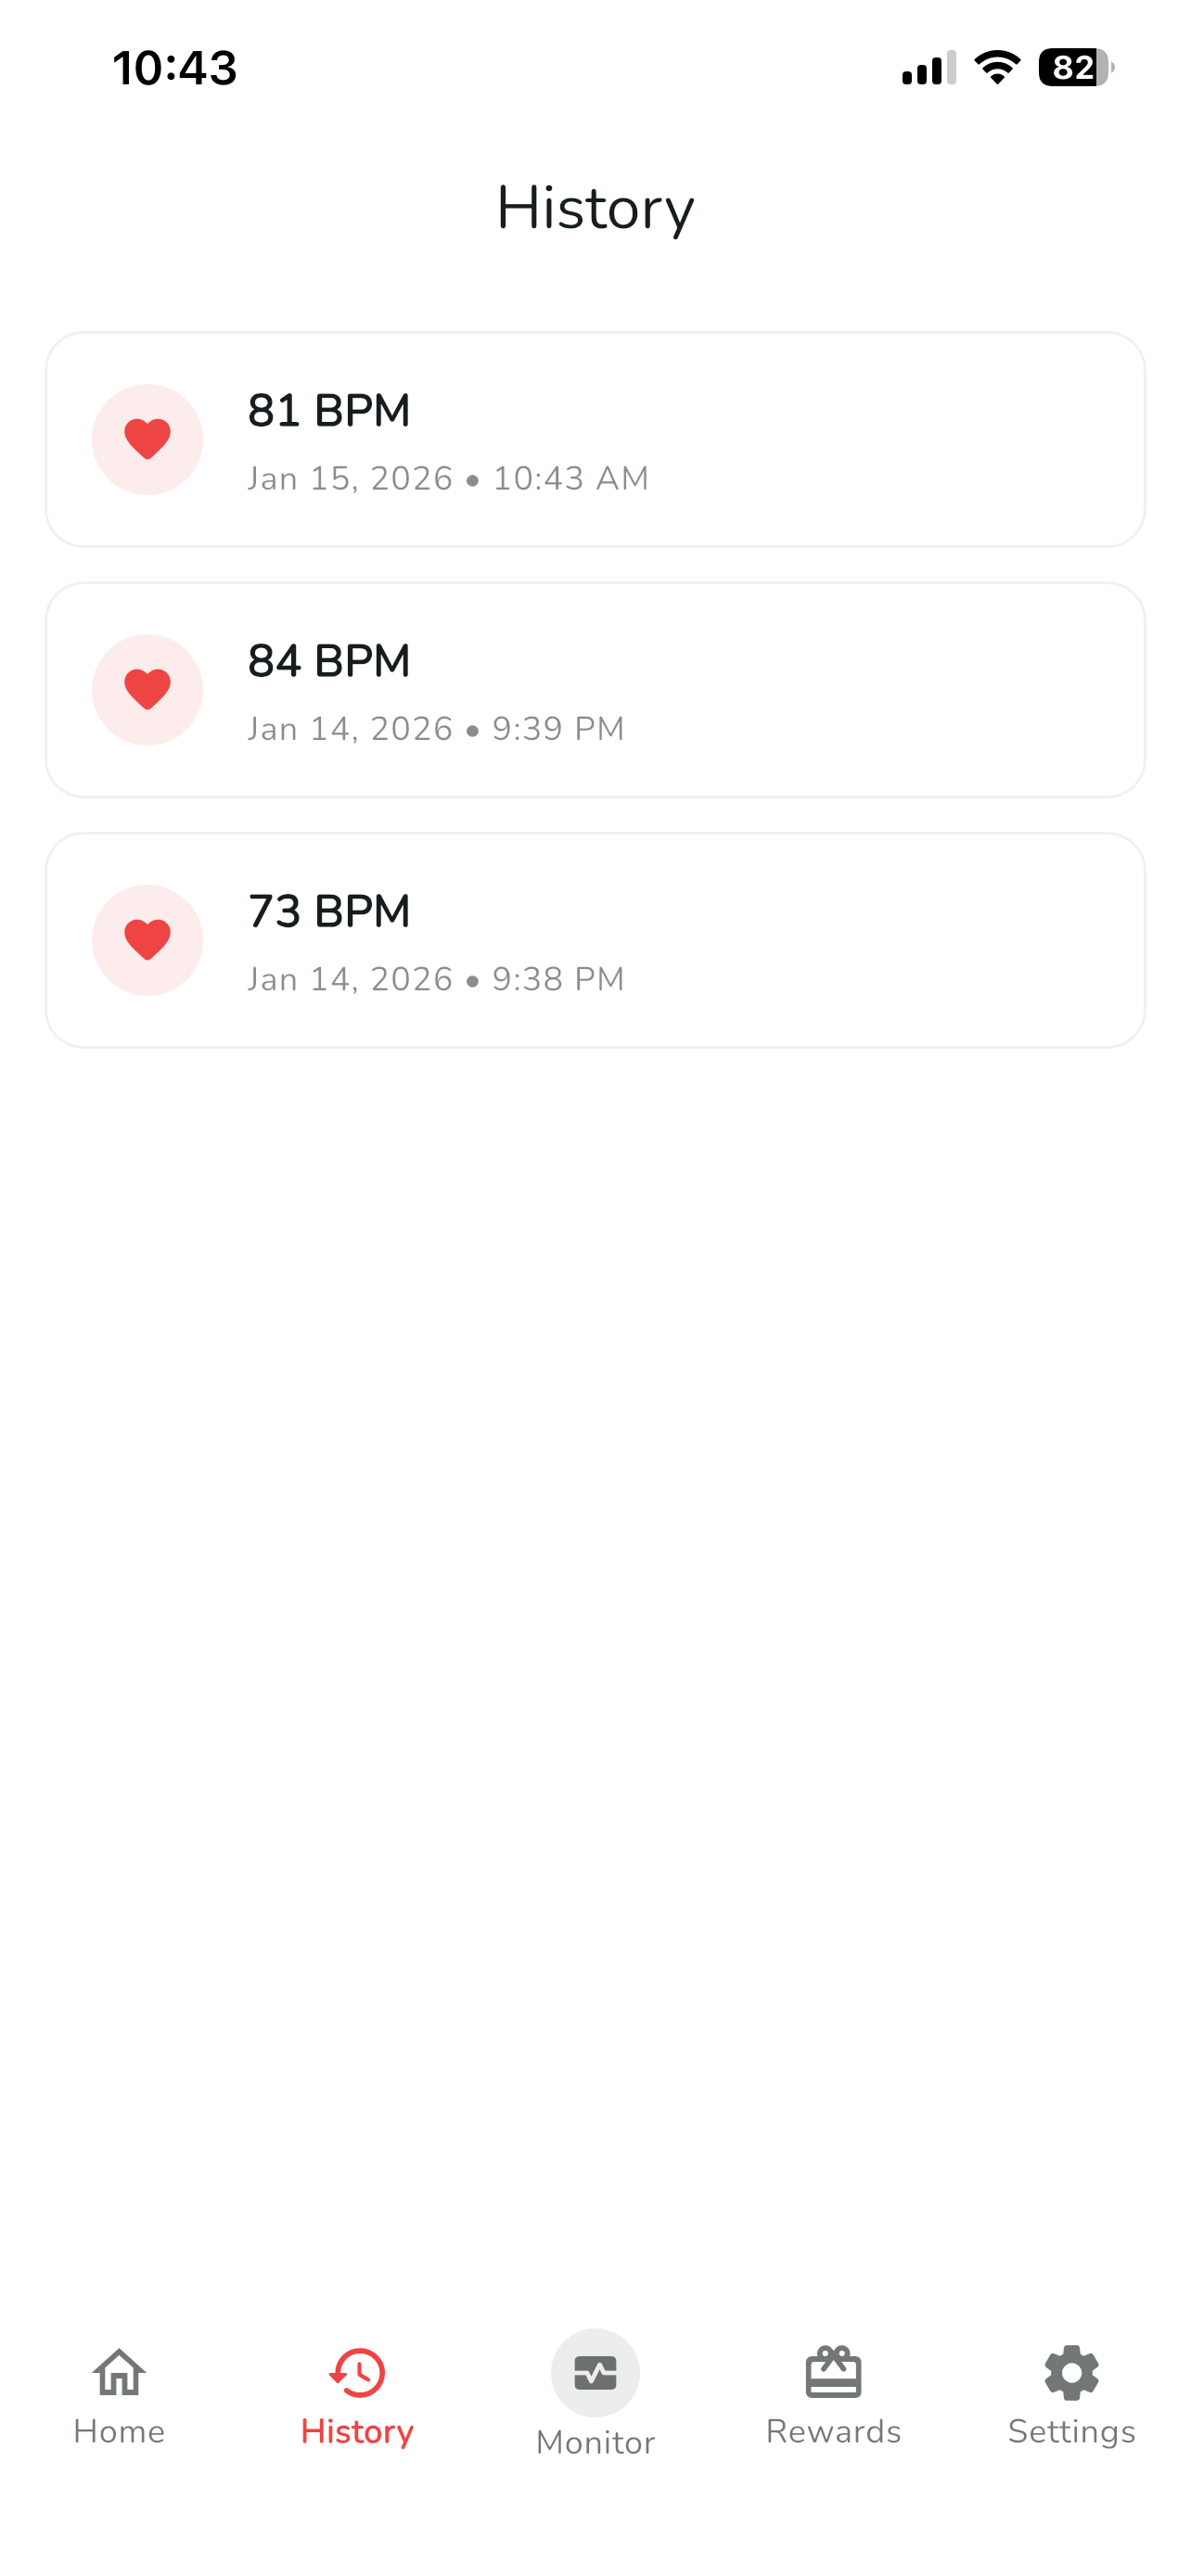This screenshot has width=1191, height=2576.
Task: Tap the heart icon beside 73 BPM
Action: pos(147,939)
